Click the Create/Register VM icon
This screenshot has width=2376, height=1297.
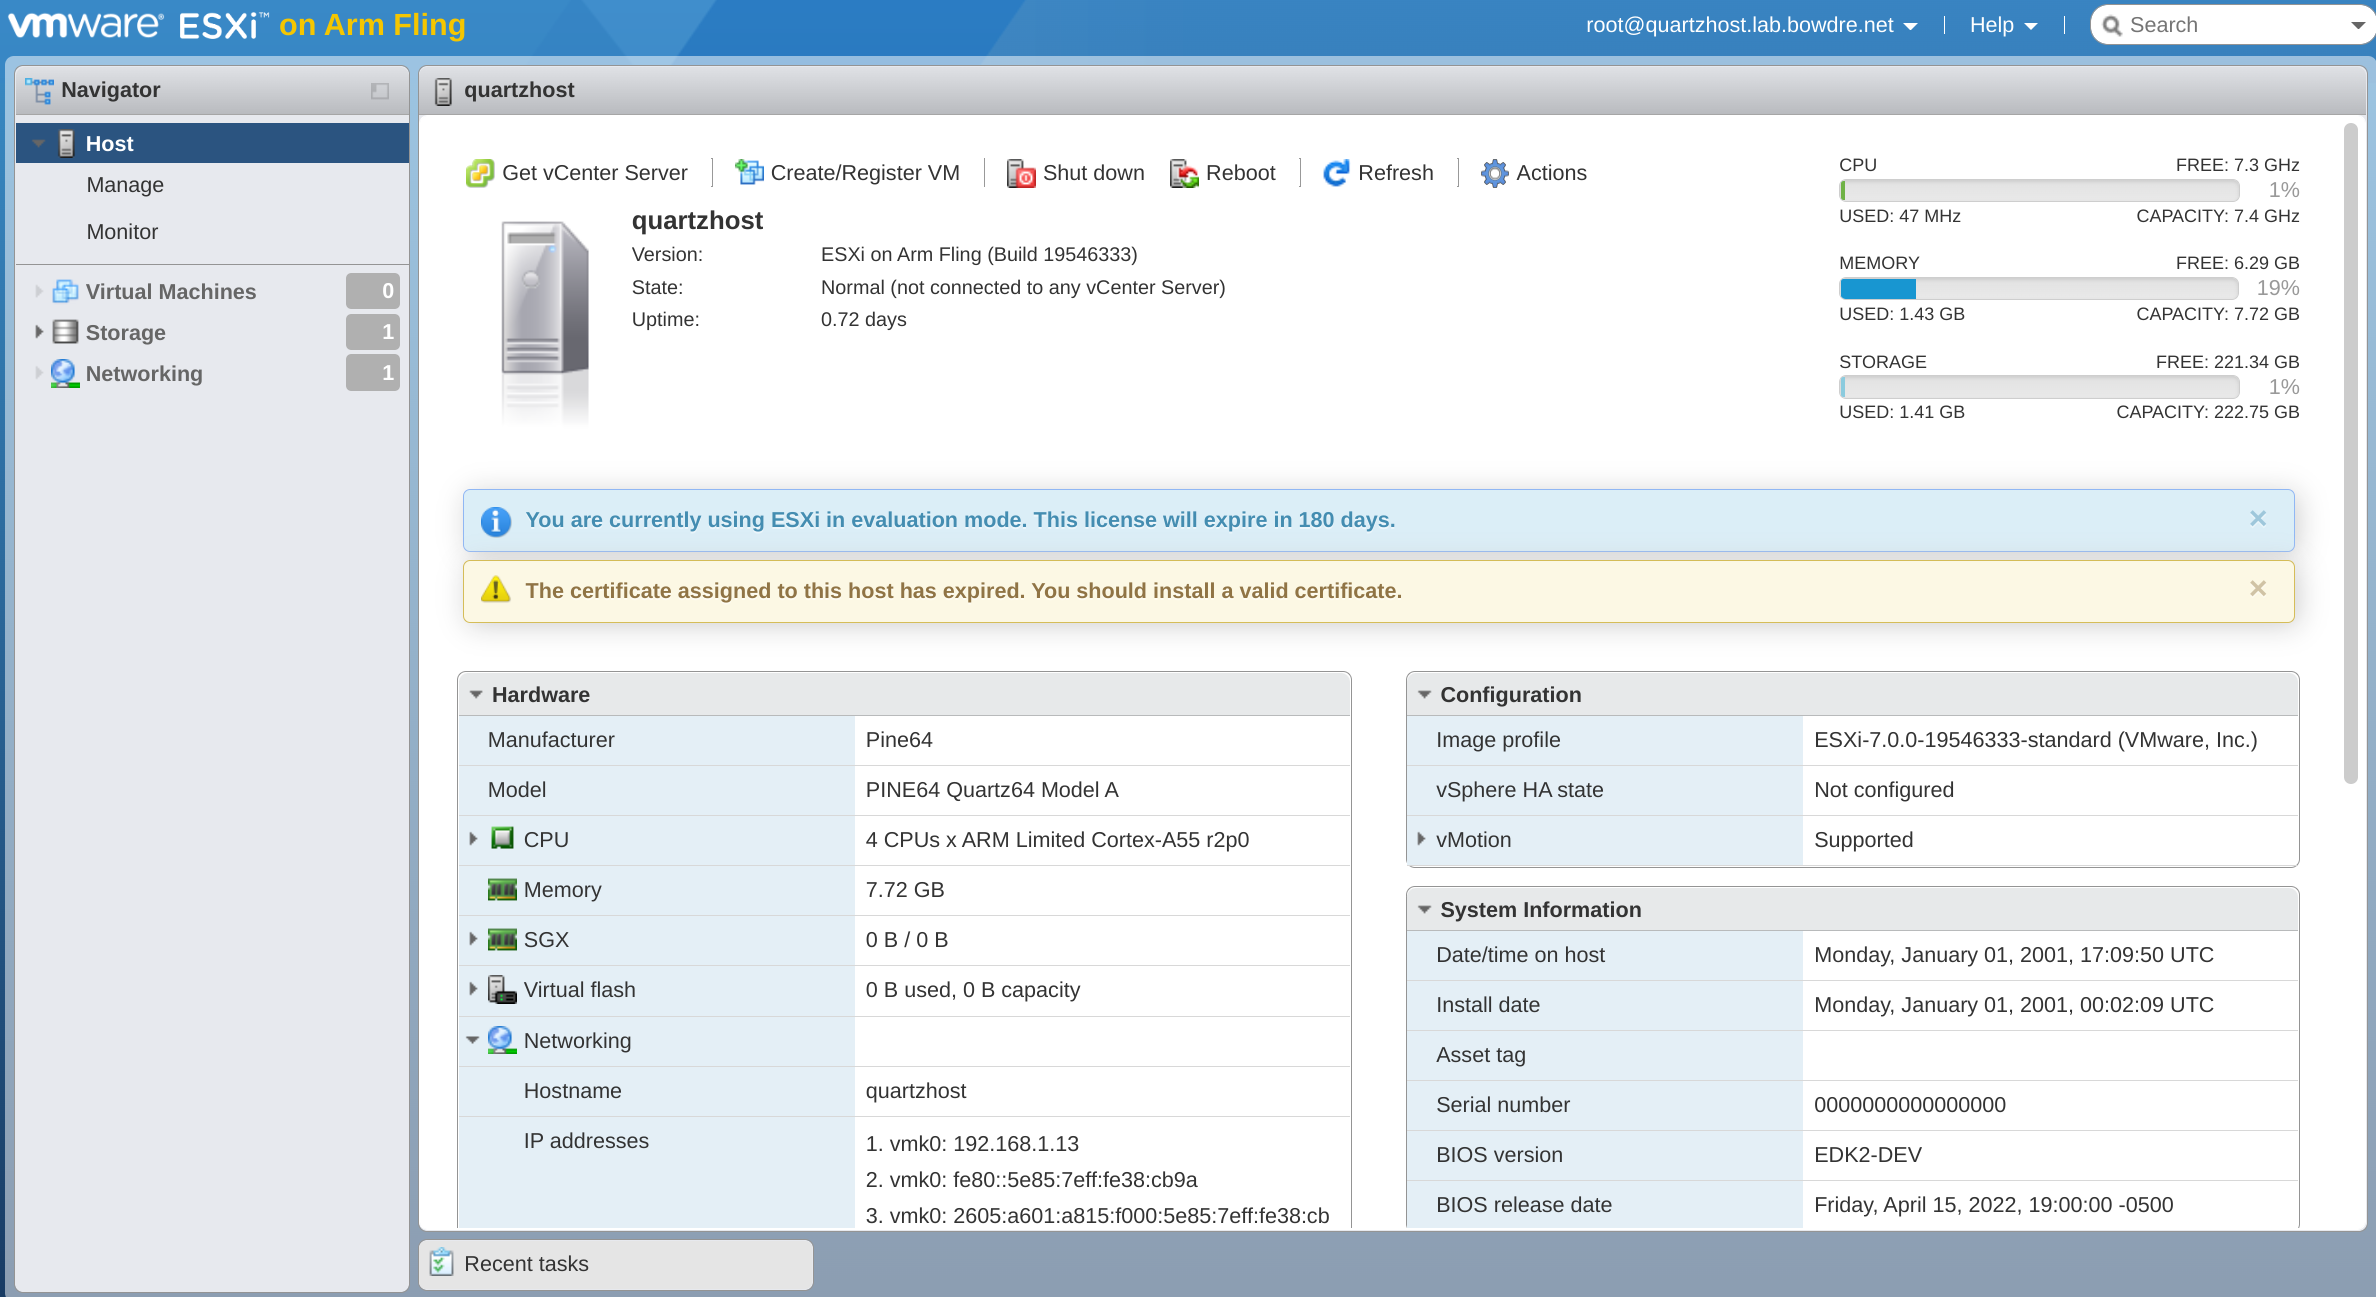click(x=749, y=173)
